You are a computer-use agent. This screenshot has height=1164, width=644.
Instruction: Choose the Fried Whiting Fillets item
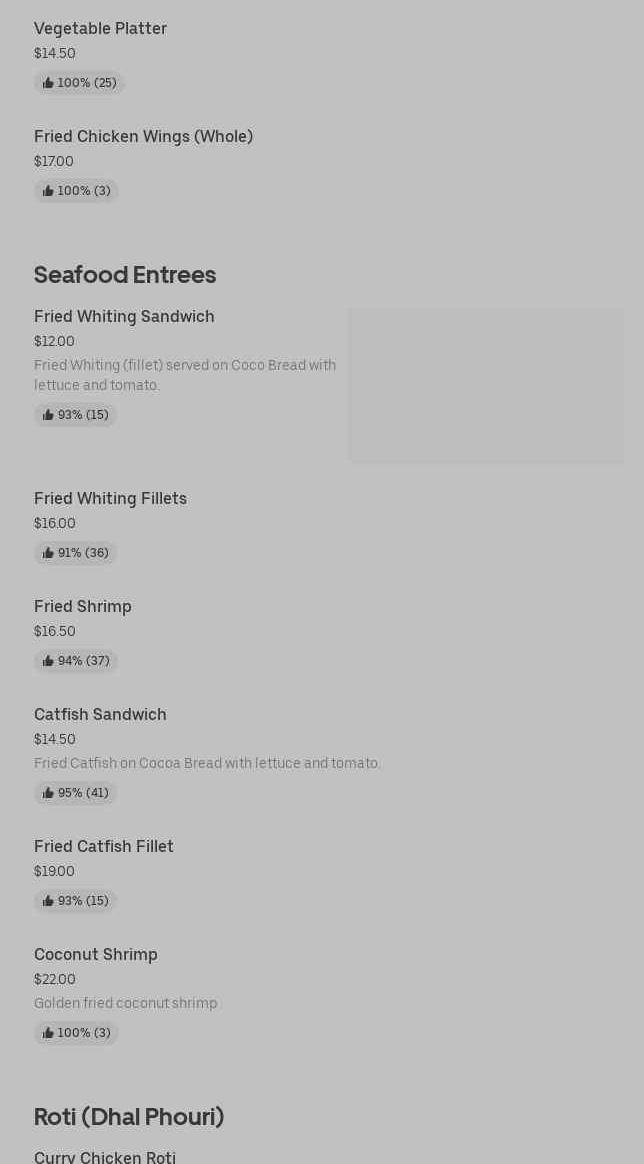click(x=110, y=499)
